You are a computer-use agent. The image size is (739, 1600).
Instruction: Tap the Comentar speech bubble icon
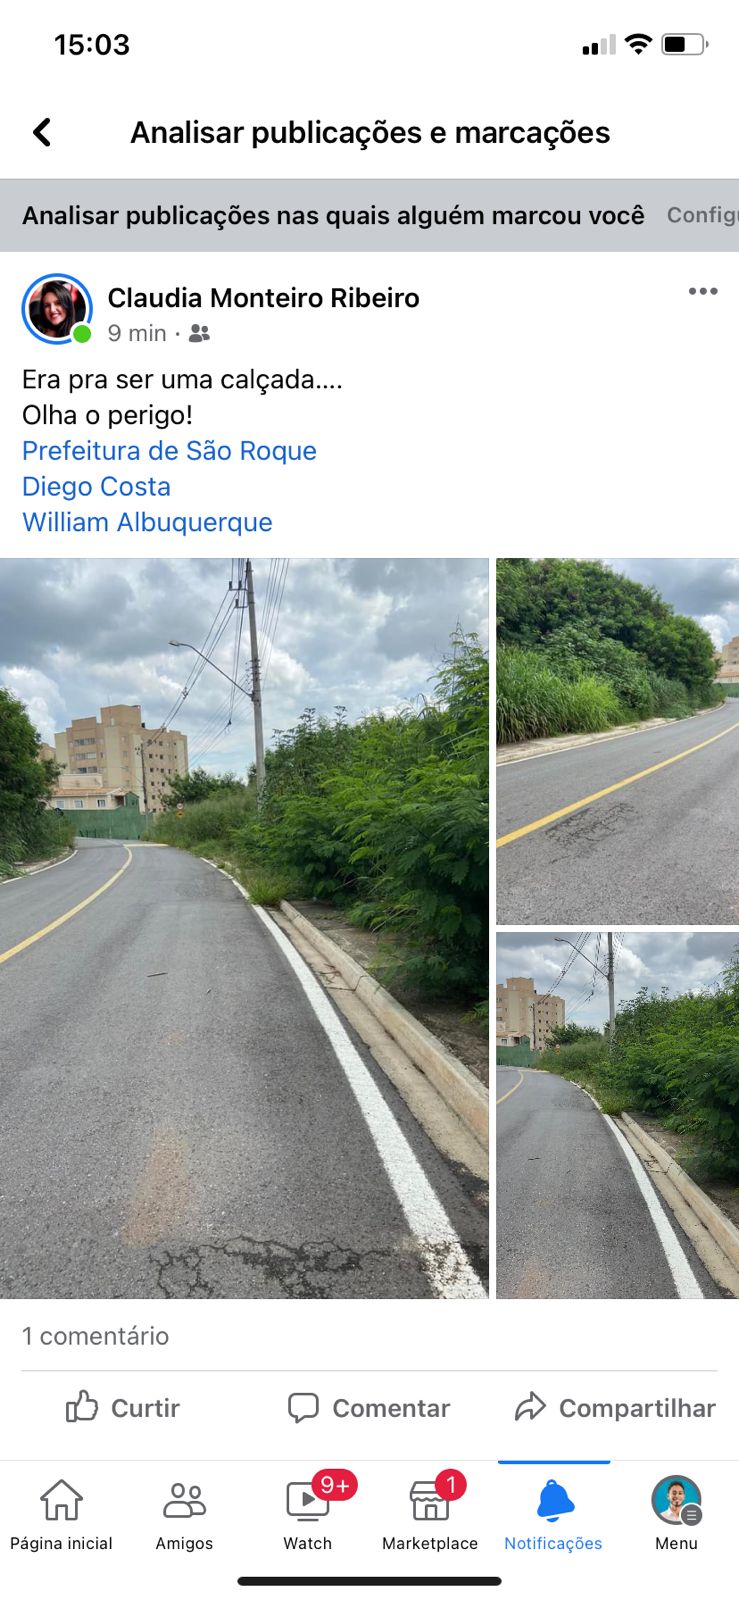(x=303, y=1407)
